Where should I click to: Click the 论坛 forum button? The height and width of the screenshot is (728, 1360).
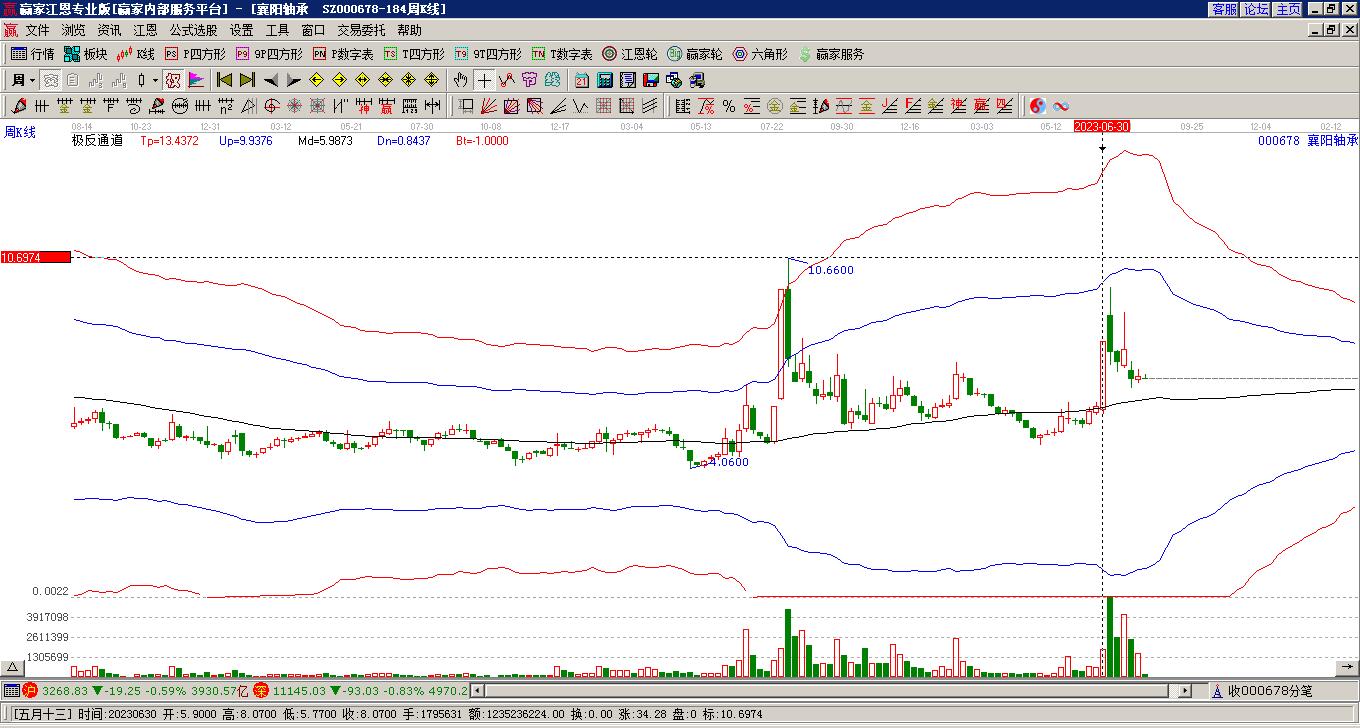[x=1256, y=9]
